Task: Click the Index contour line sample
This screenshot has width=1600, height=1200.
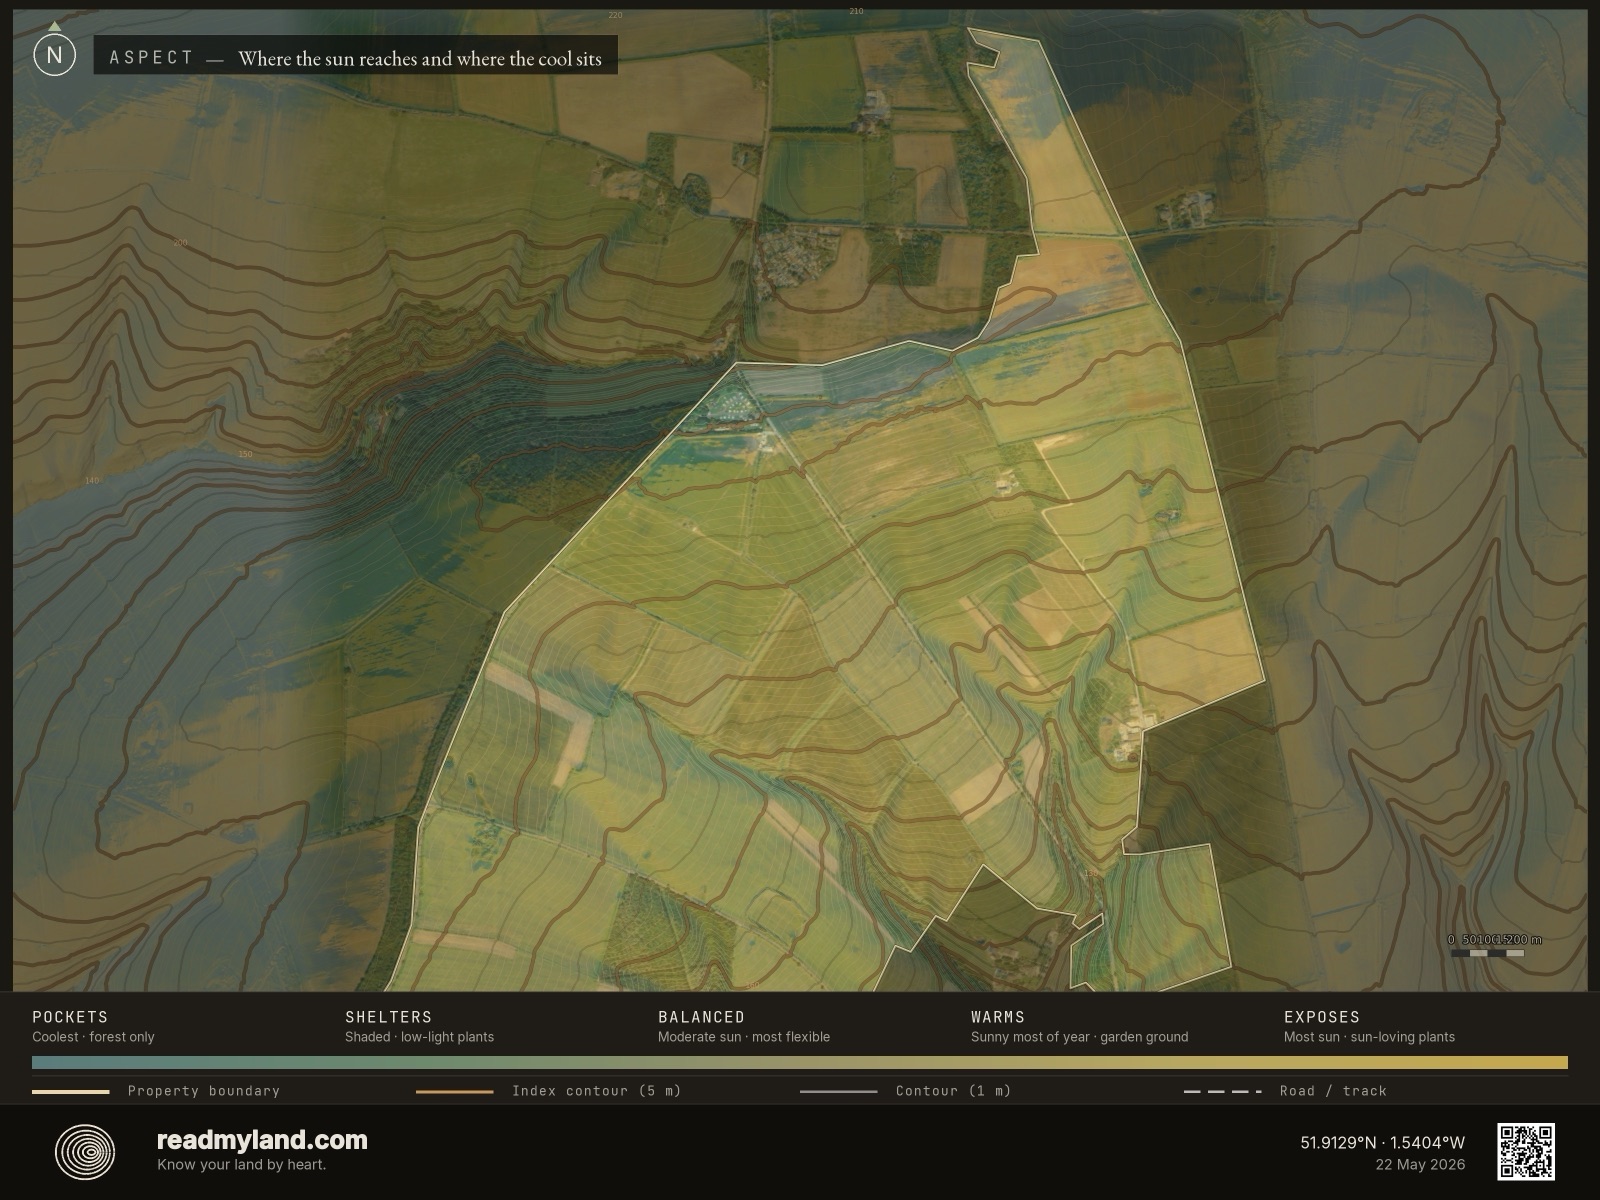Action: 454,1091
